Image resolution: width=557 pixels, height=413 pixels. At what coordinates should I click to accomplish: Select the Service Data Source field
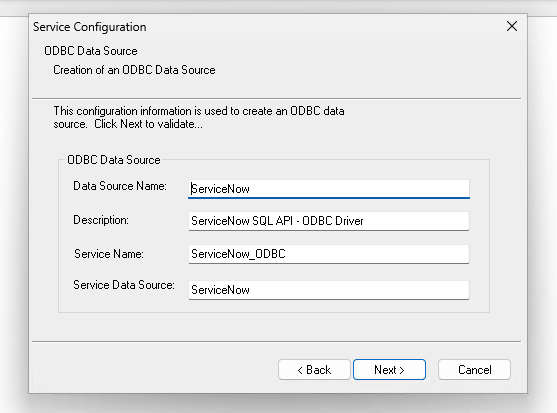click(329, 290)
